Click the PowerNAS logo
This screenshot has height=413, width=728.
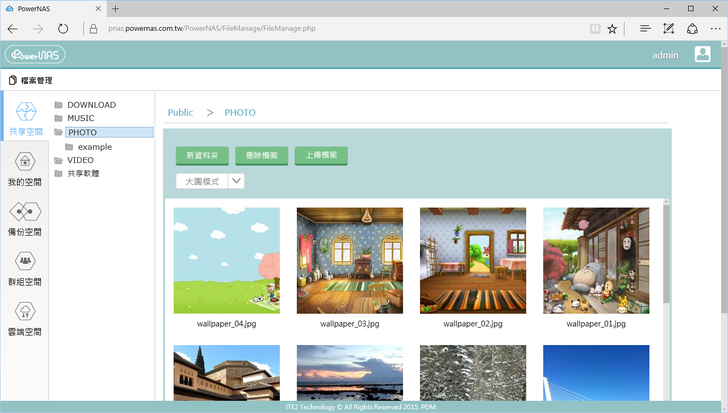point(35,55)
